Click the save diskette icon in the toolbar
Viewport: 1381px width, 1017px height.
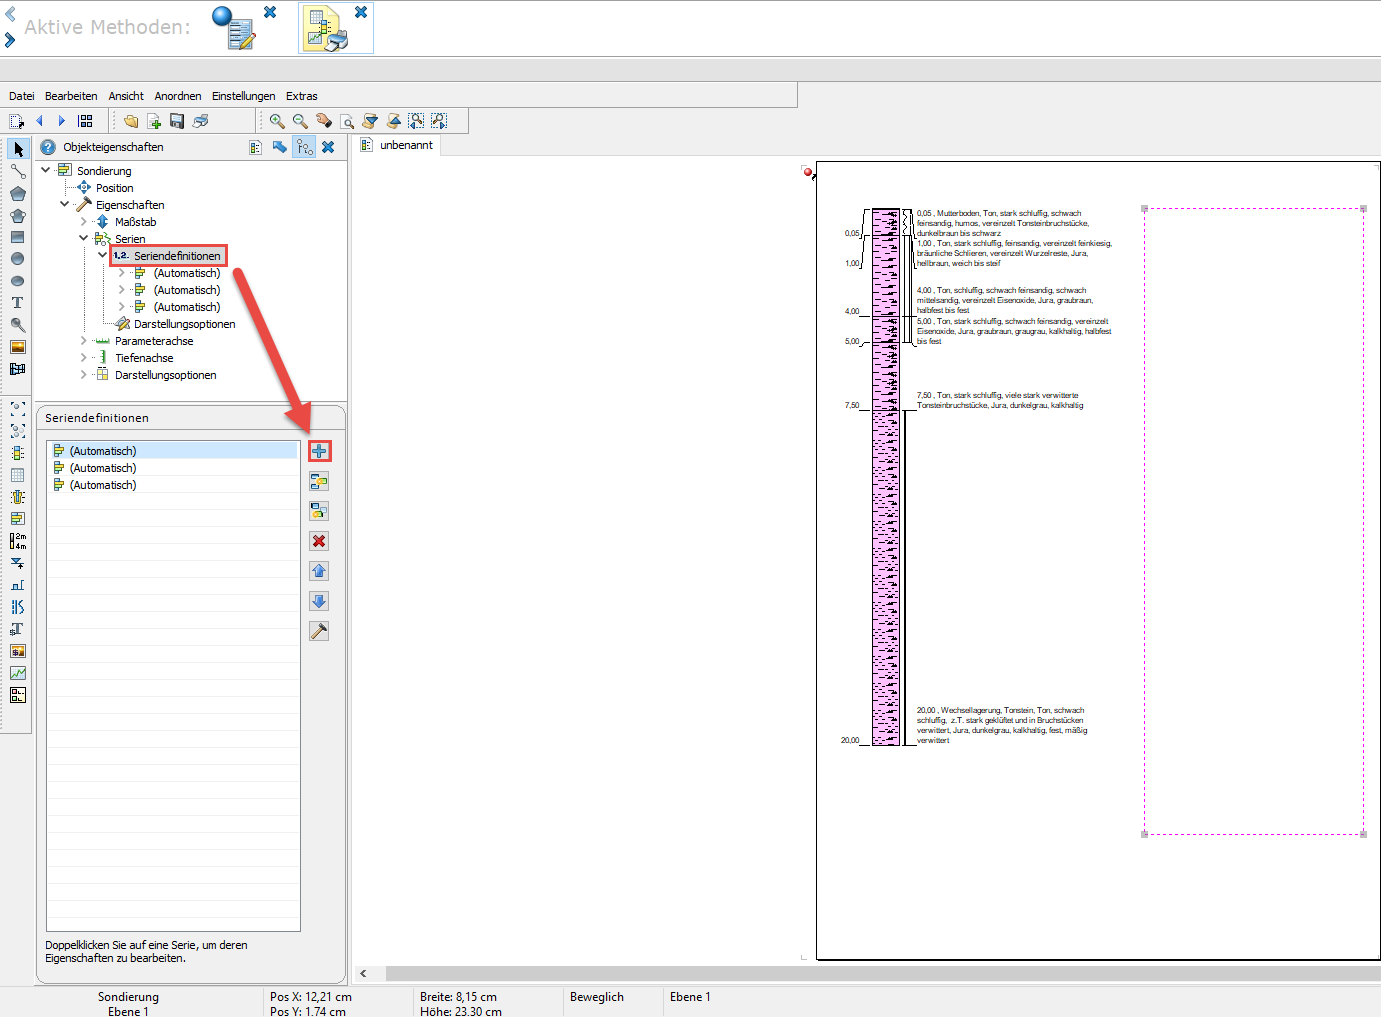pyautogui.click(x=177, y=121)
